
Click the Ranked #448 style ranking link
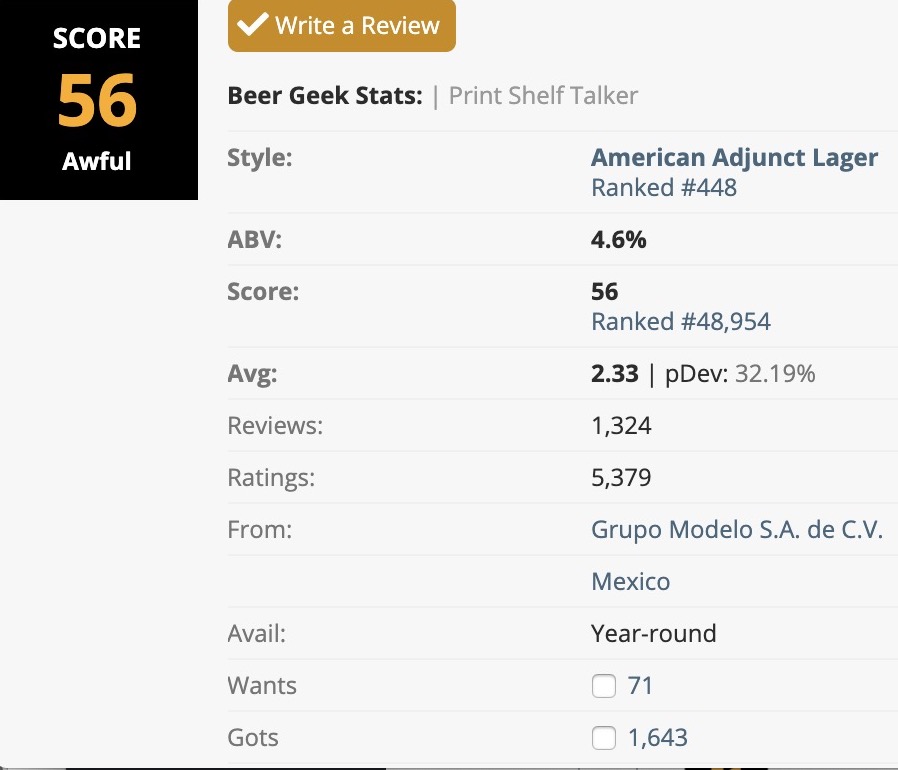click(x=664, y=187)
